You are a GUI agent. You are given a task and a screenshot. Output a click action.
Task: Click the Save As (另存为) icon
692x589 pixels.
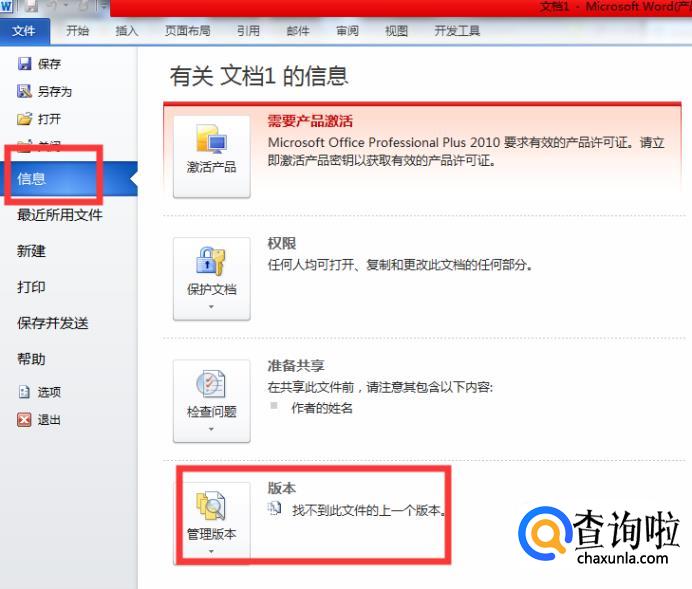pos(25,92)
